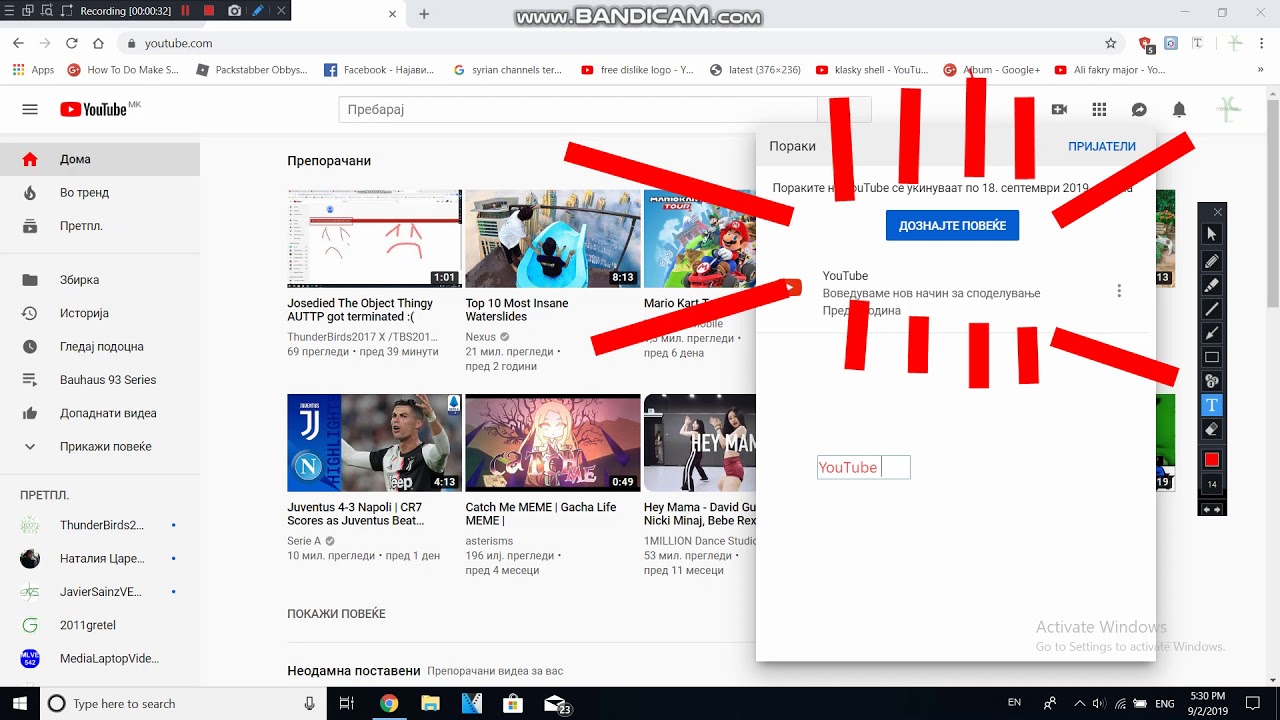Screen dimensions: 1280x720
Task: Open File Explorer from the taskbar
Action: [430, 704]
